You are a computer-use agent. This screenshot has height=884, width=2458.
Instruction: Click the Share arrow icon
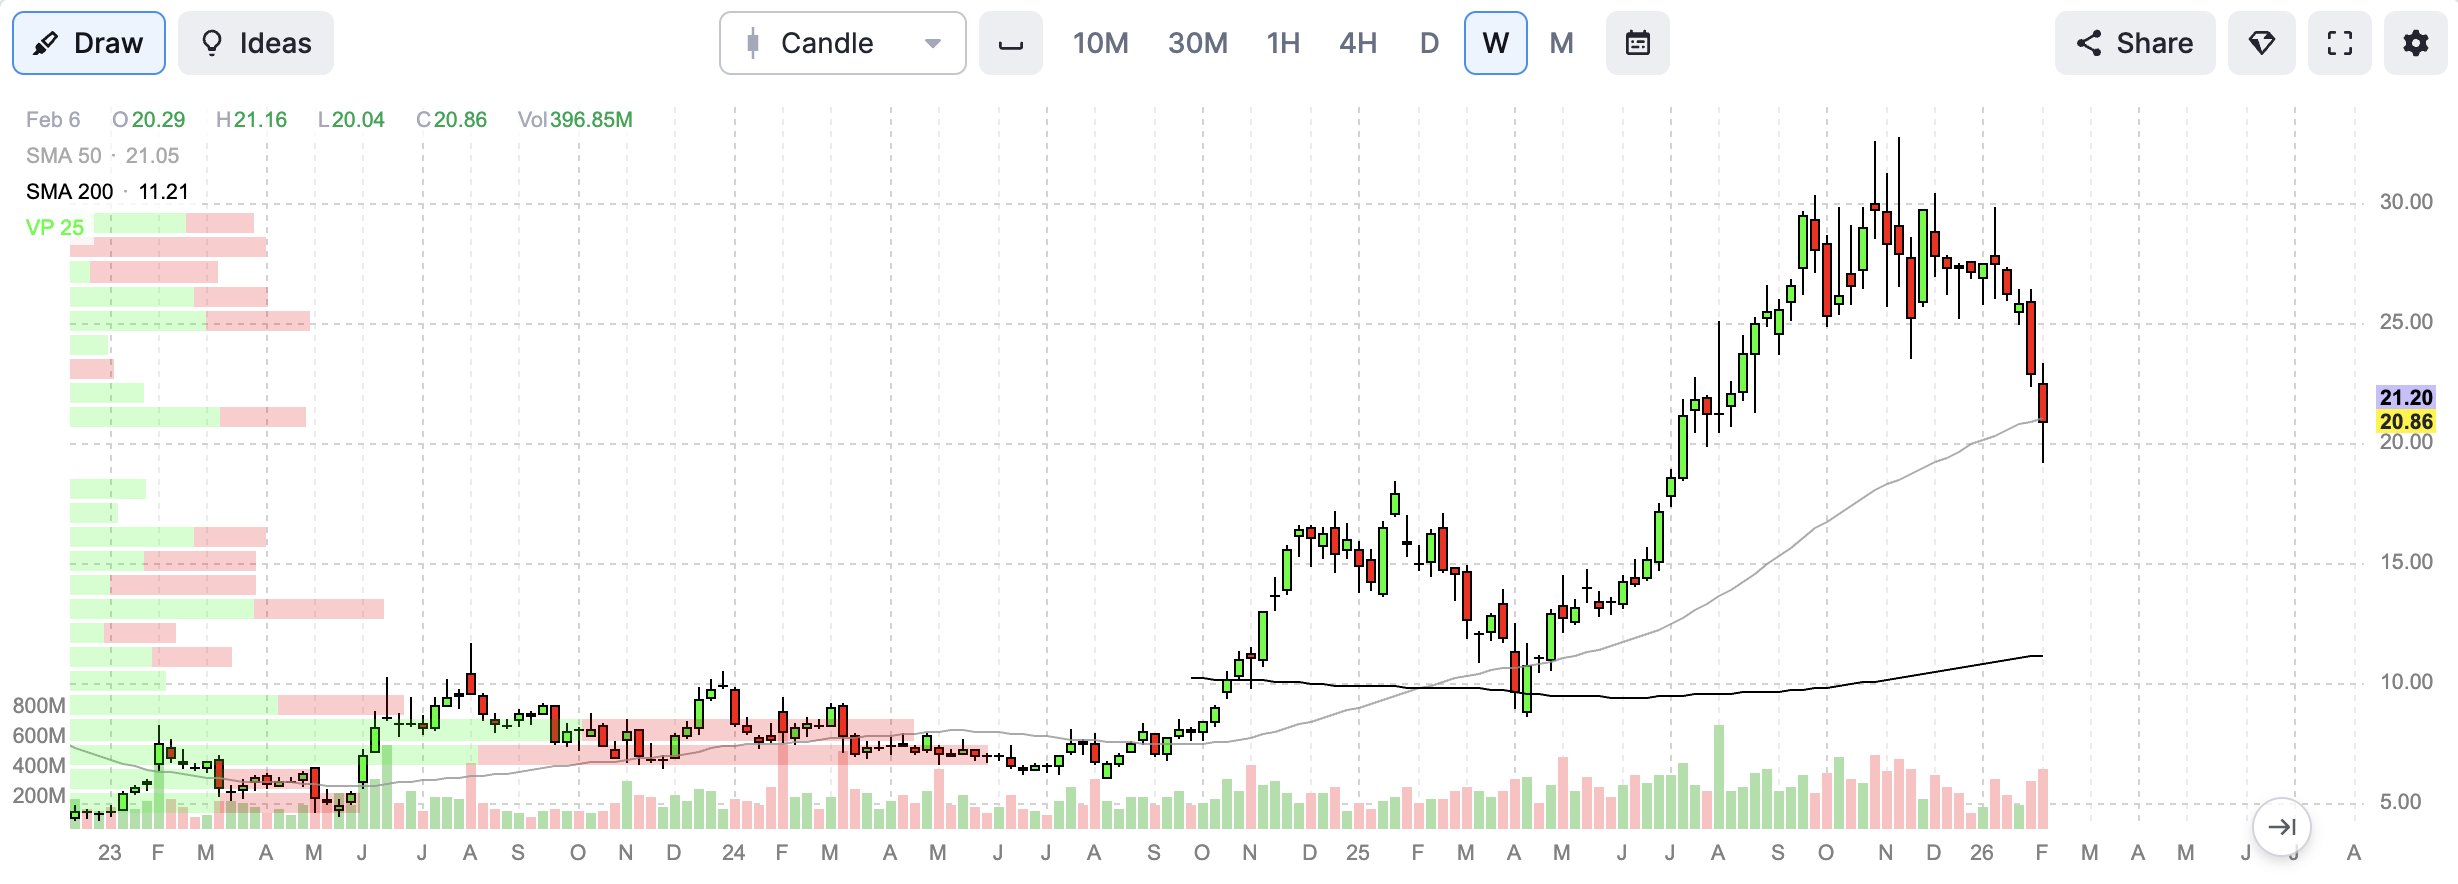click(2089, 43)
